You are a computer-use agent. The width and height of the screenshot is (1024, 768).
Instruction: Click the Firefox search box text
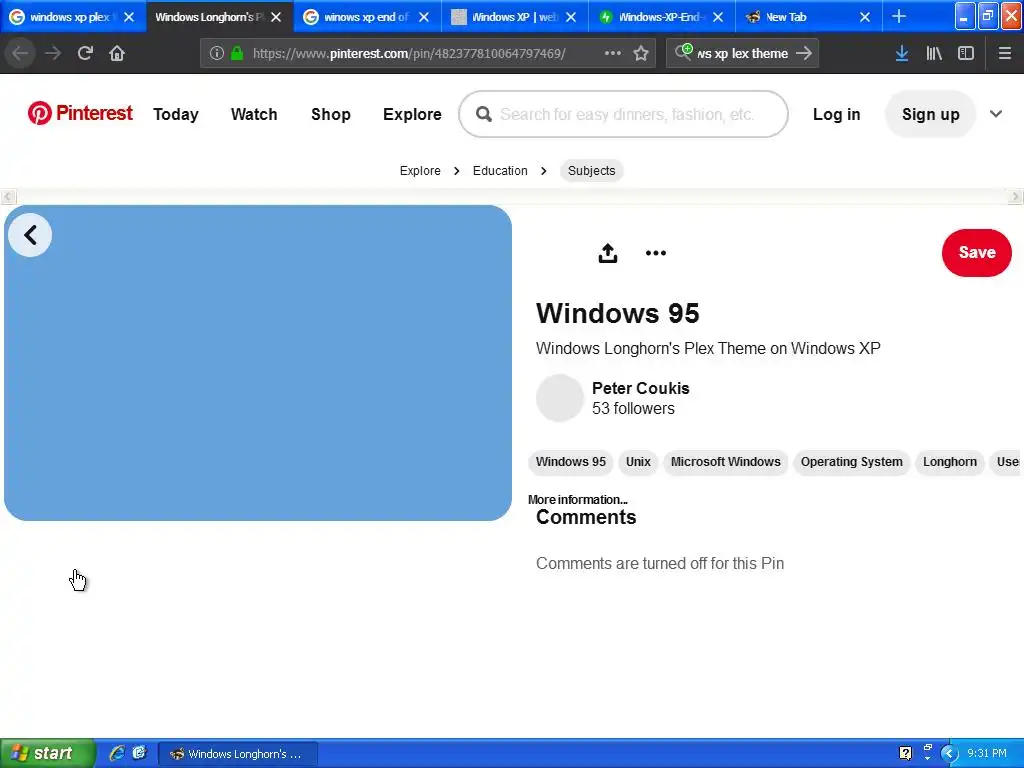coord(743,53)
